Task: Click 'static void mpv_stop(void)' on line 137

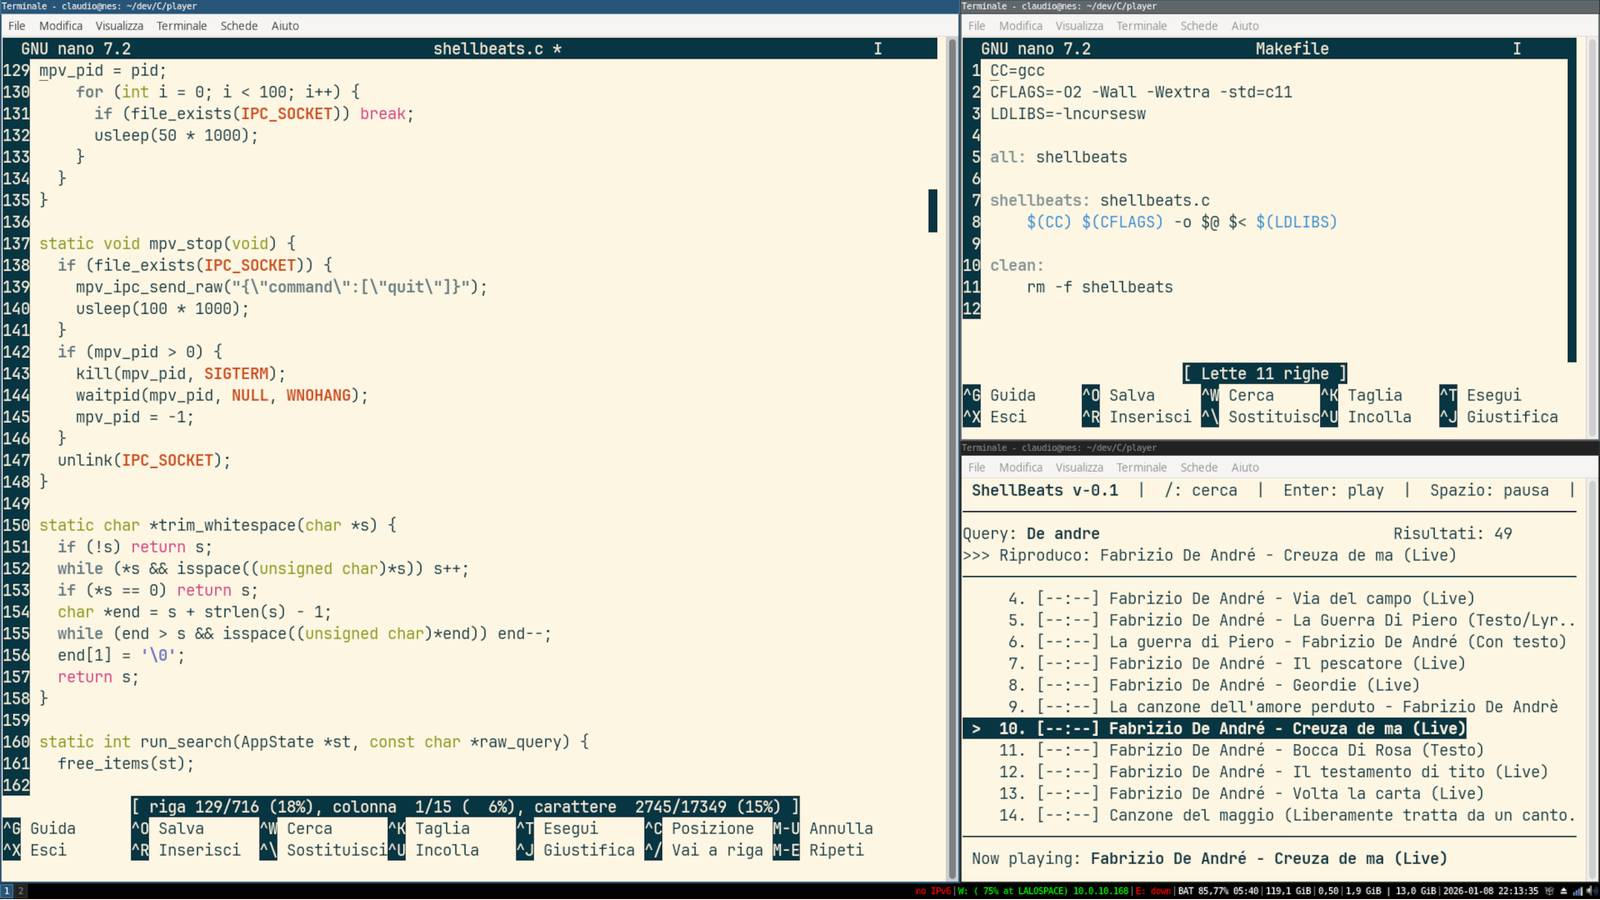Action: coord(167,244)
